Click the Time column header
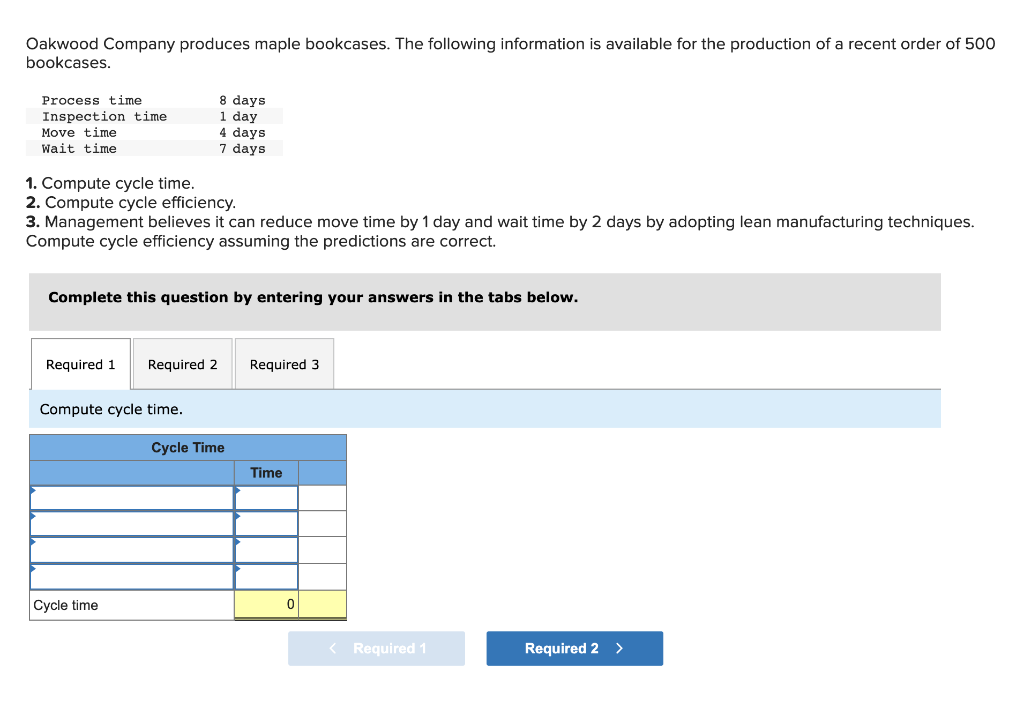Image resolution: width=1024 pixels, height=715 pixels. point(266,473)
